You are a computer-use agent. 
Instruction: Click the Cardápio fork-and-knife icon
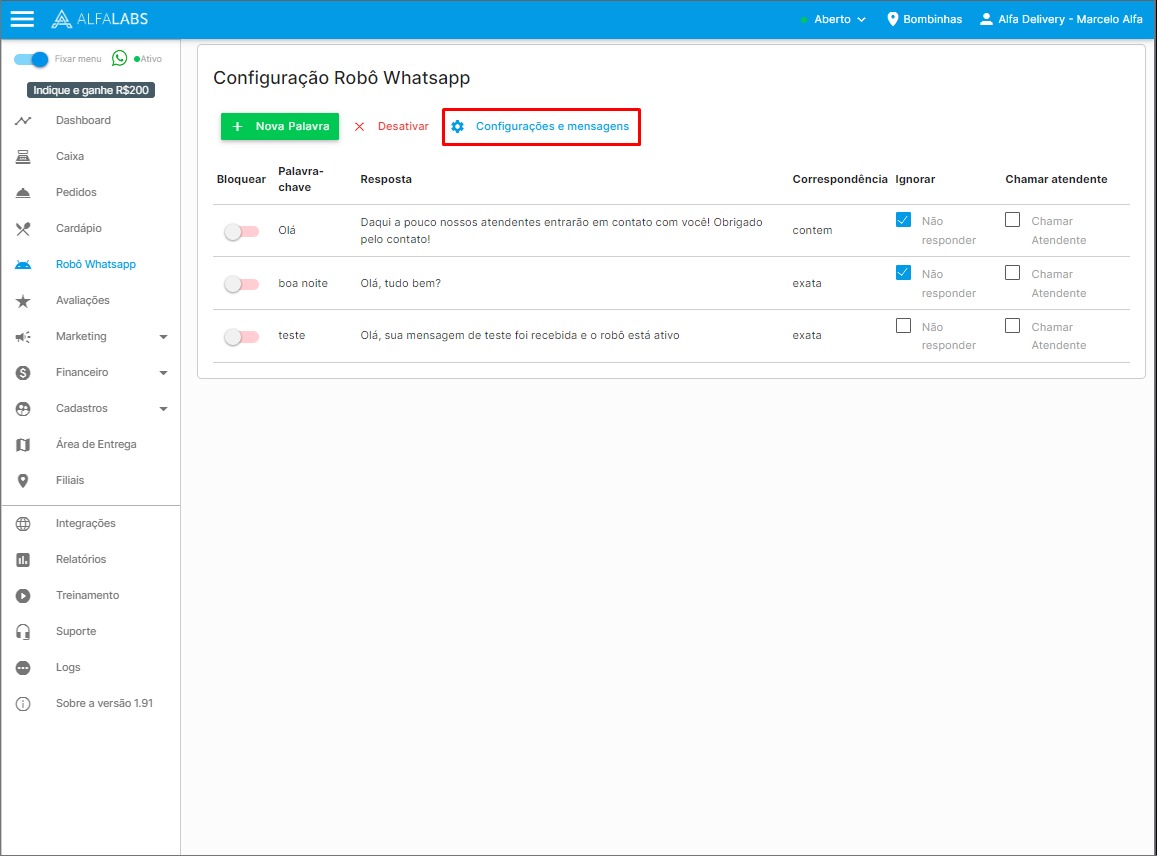click(23, 229)
